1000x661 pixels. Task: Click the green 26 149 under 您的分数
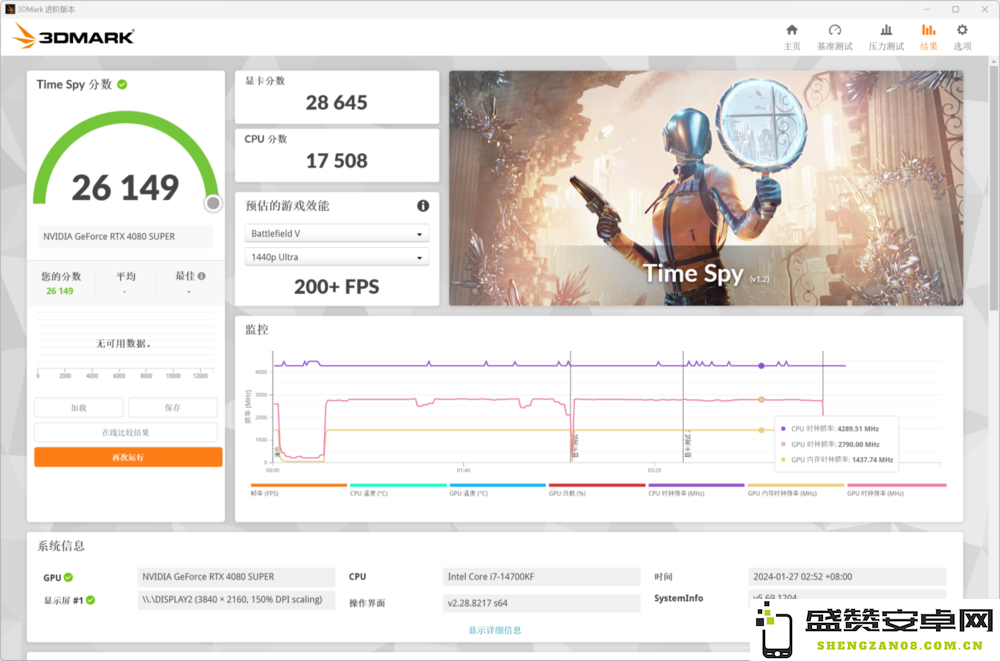point(59,291)
